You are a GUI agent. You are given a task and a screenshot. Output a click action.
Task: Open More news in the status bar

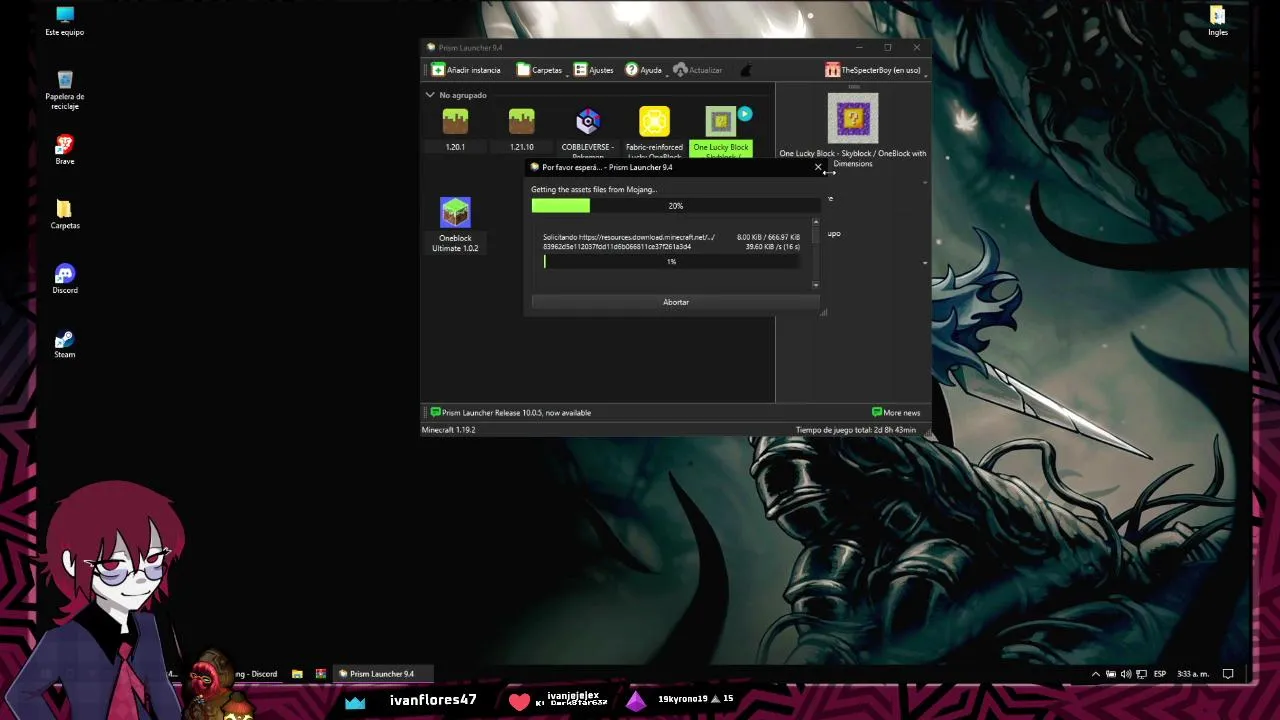pyautogui.click(x=896, y=412)
